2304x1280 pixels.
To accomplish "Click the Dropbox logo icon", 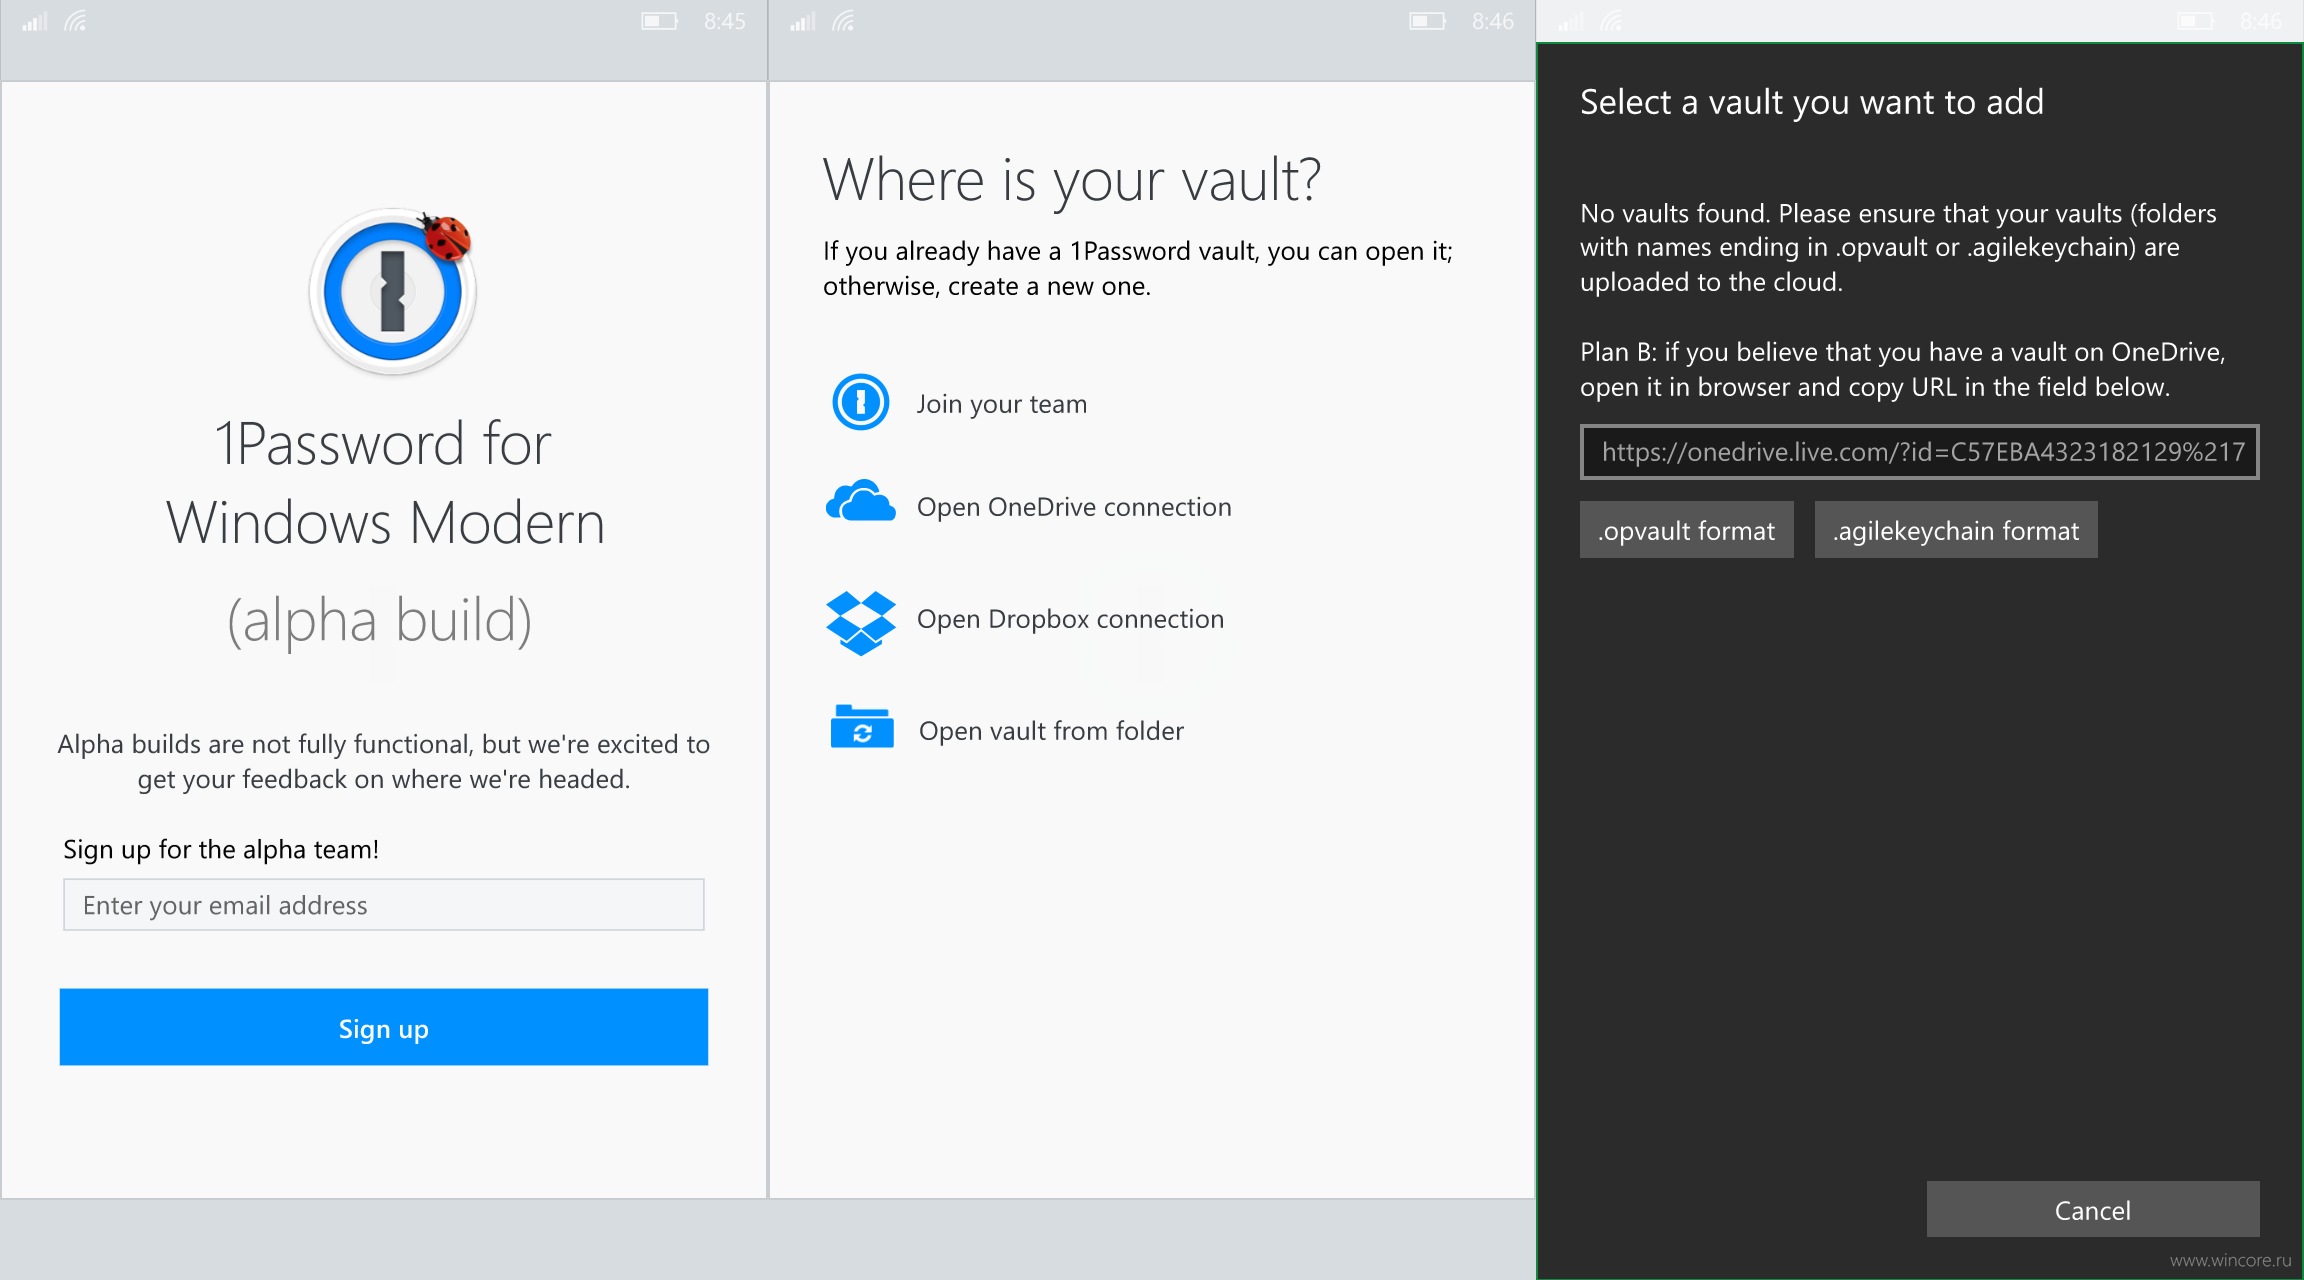I will point(860,623).
